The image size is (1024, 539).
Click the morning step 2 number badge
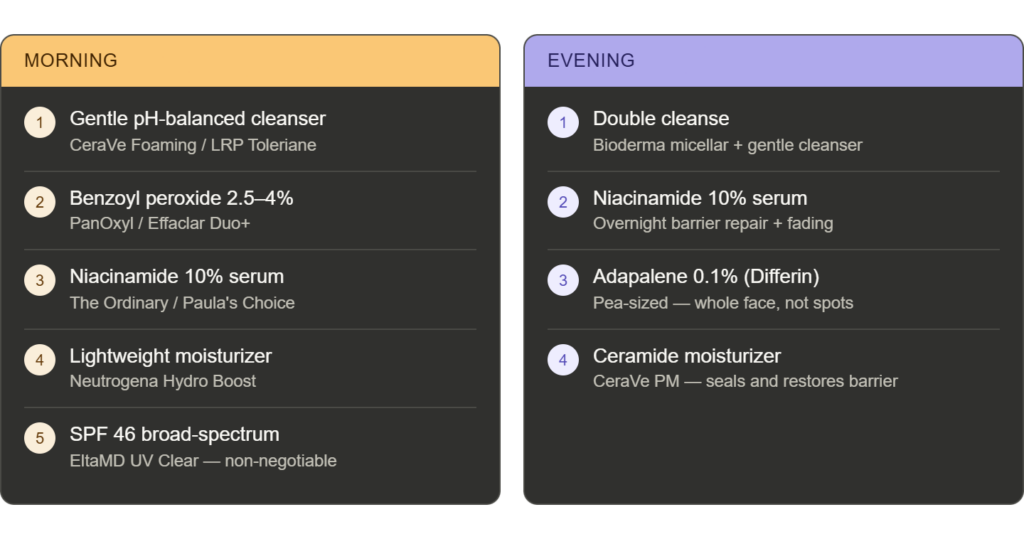click(x=39, y=202)
